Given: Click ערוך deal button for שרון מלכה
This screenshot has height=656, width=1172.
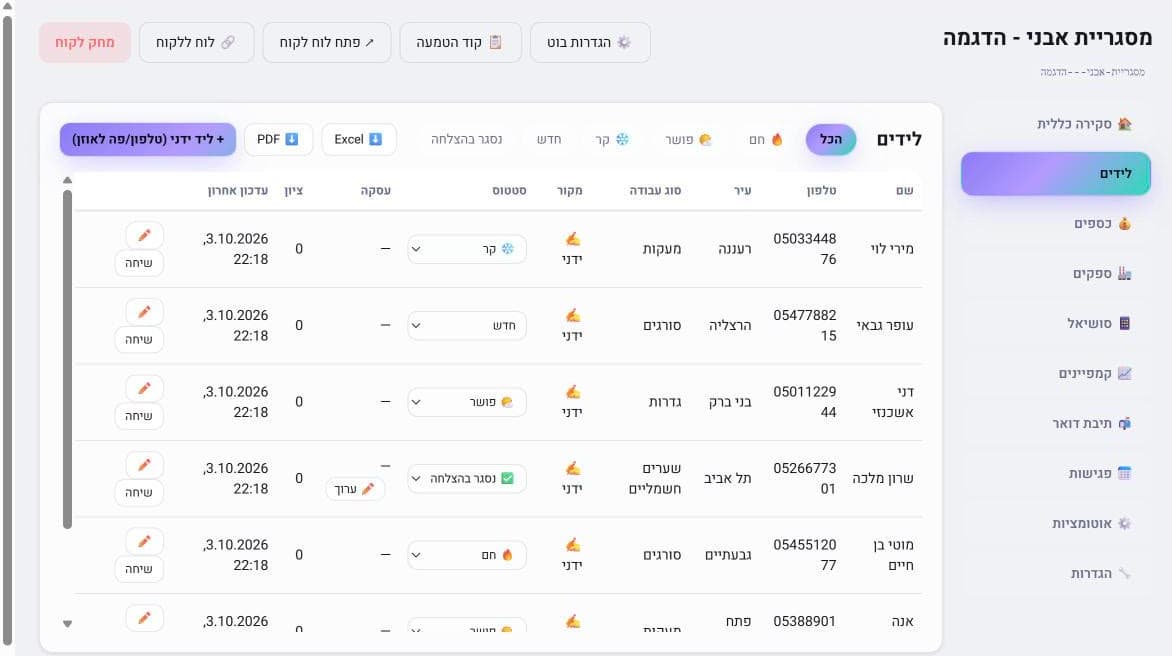Looking at the screenshot, I should pyautogui.click(x=356, y=489).
